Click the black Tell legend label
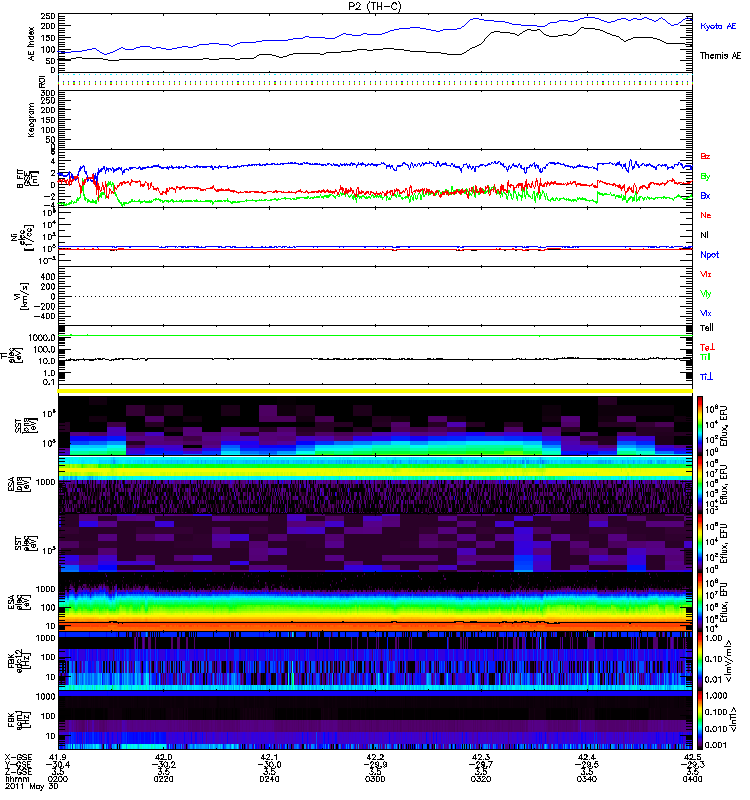Viewport: 750px width, 800px height. pos(707,328)
